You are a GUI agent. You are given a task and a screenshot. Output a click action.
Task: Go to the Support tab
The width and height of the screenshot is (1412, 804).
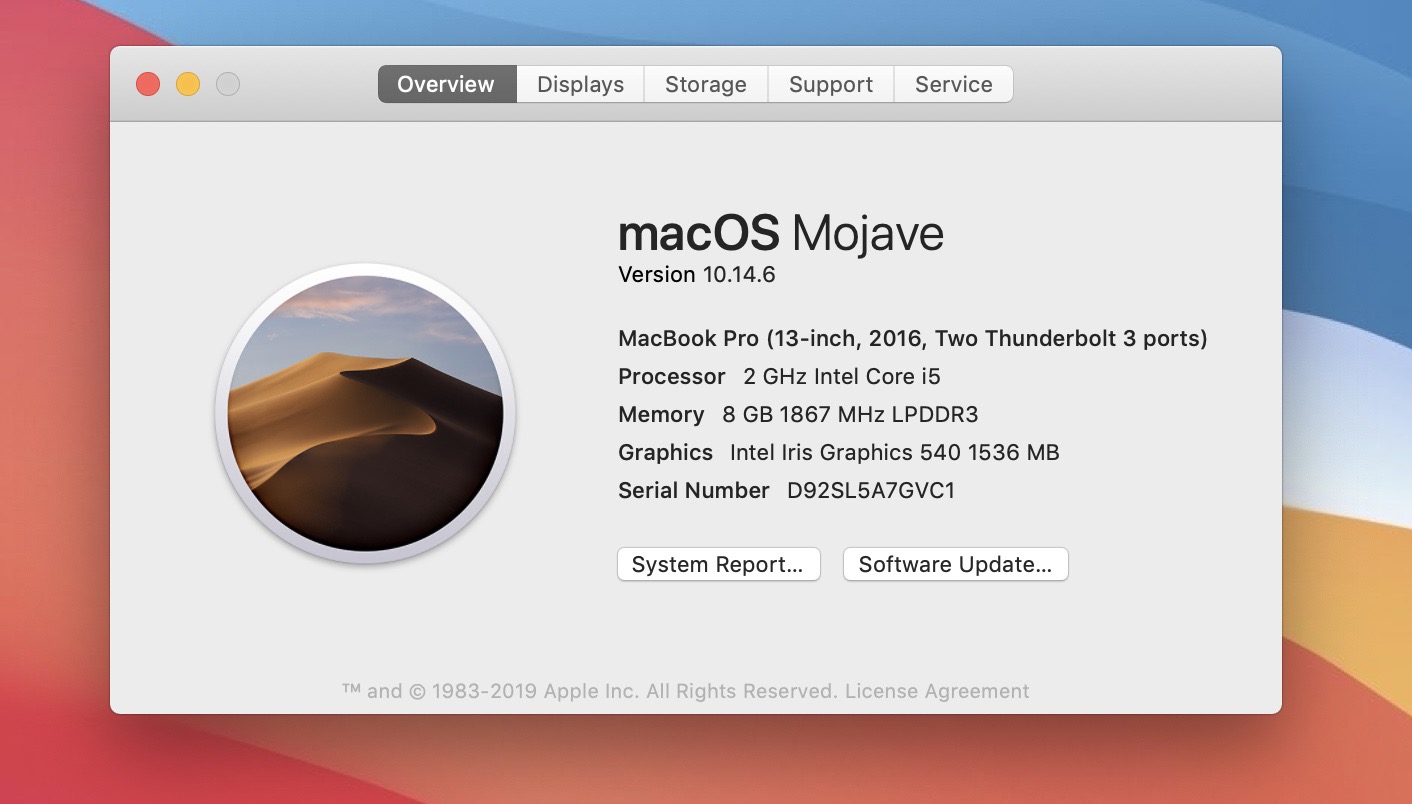tap(830, 84)
